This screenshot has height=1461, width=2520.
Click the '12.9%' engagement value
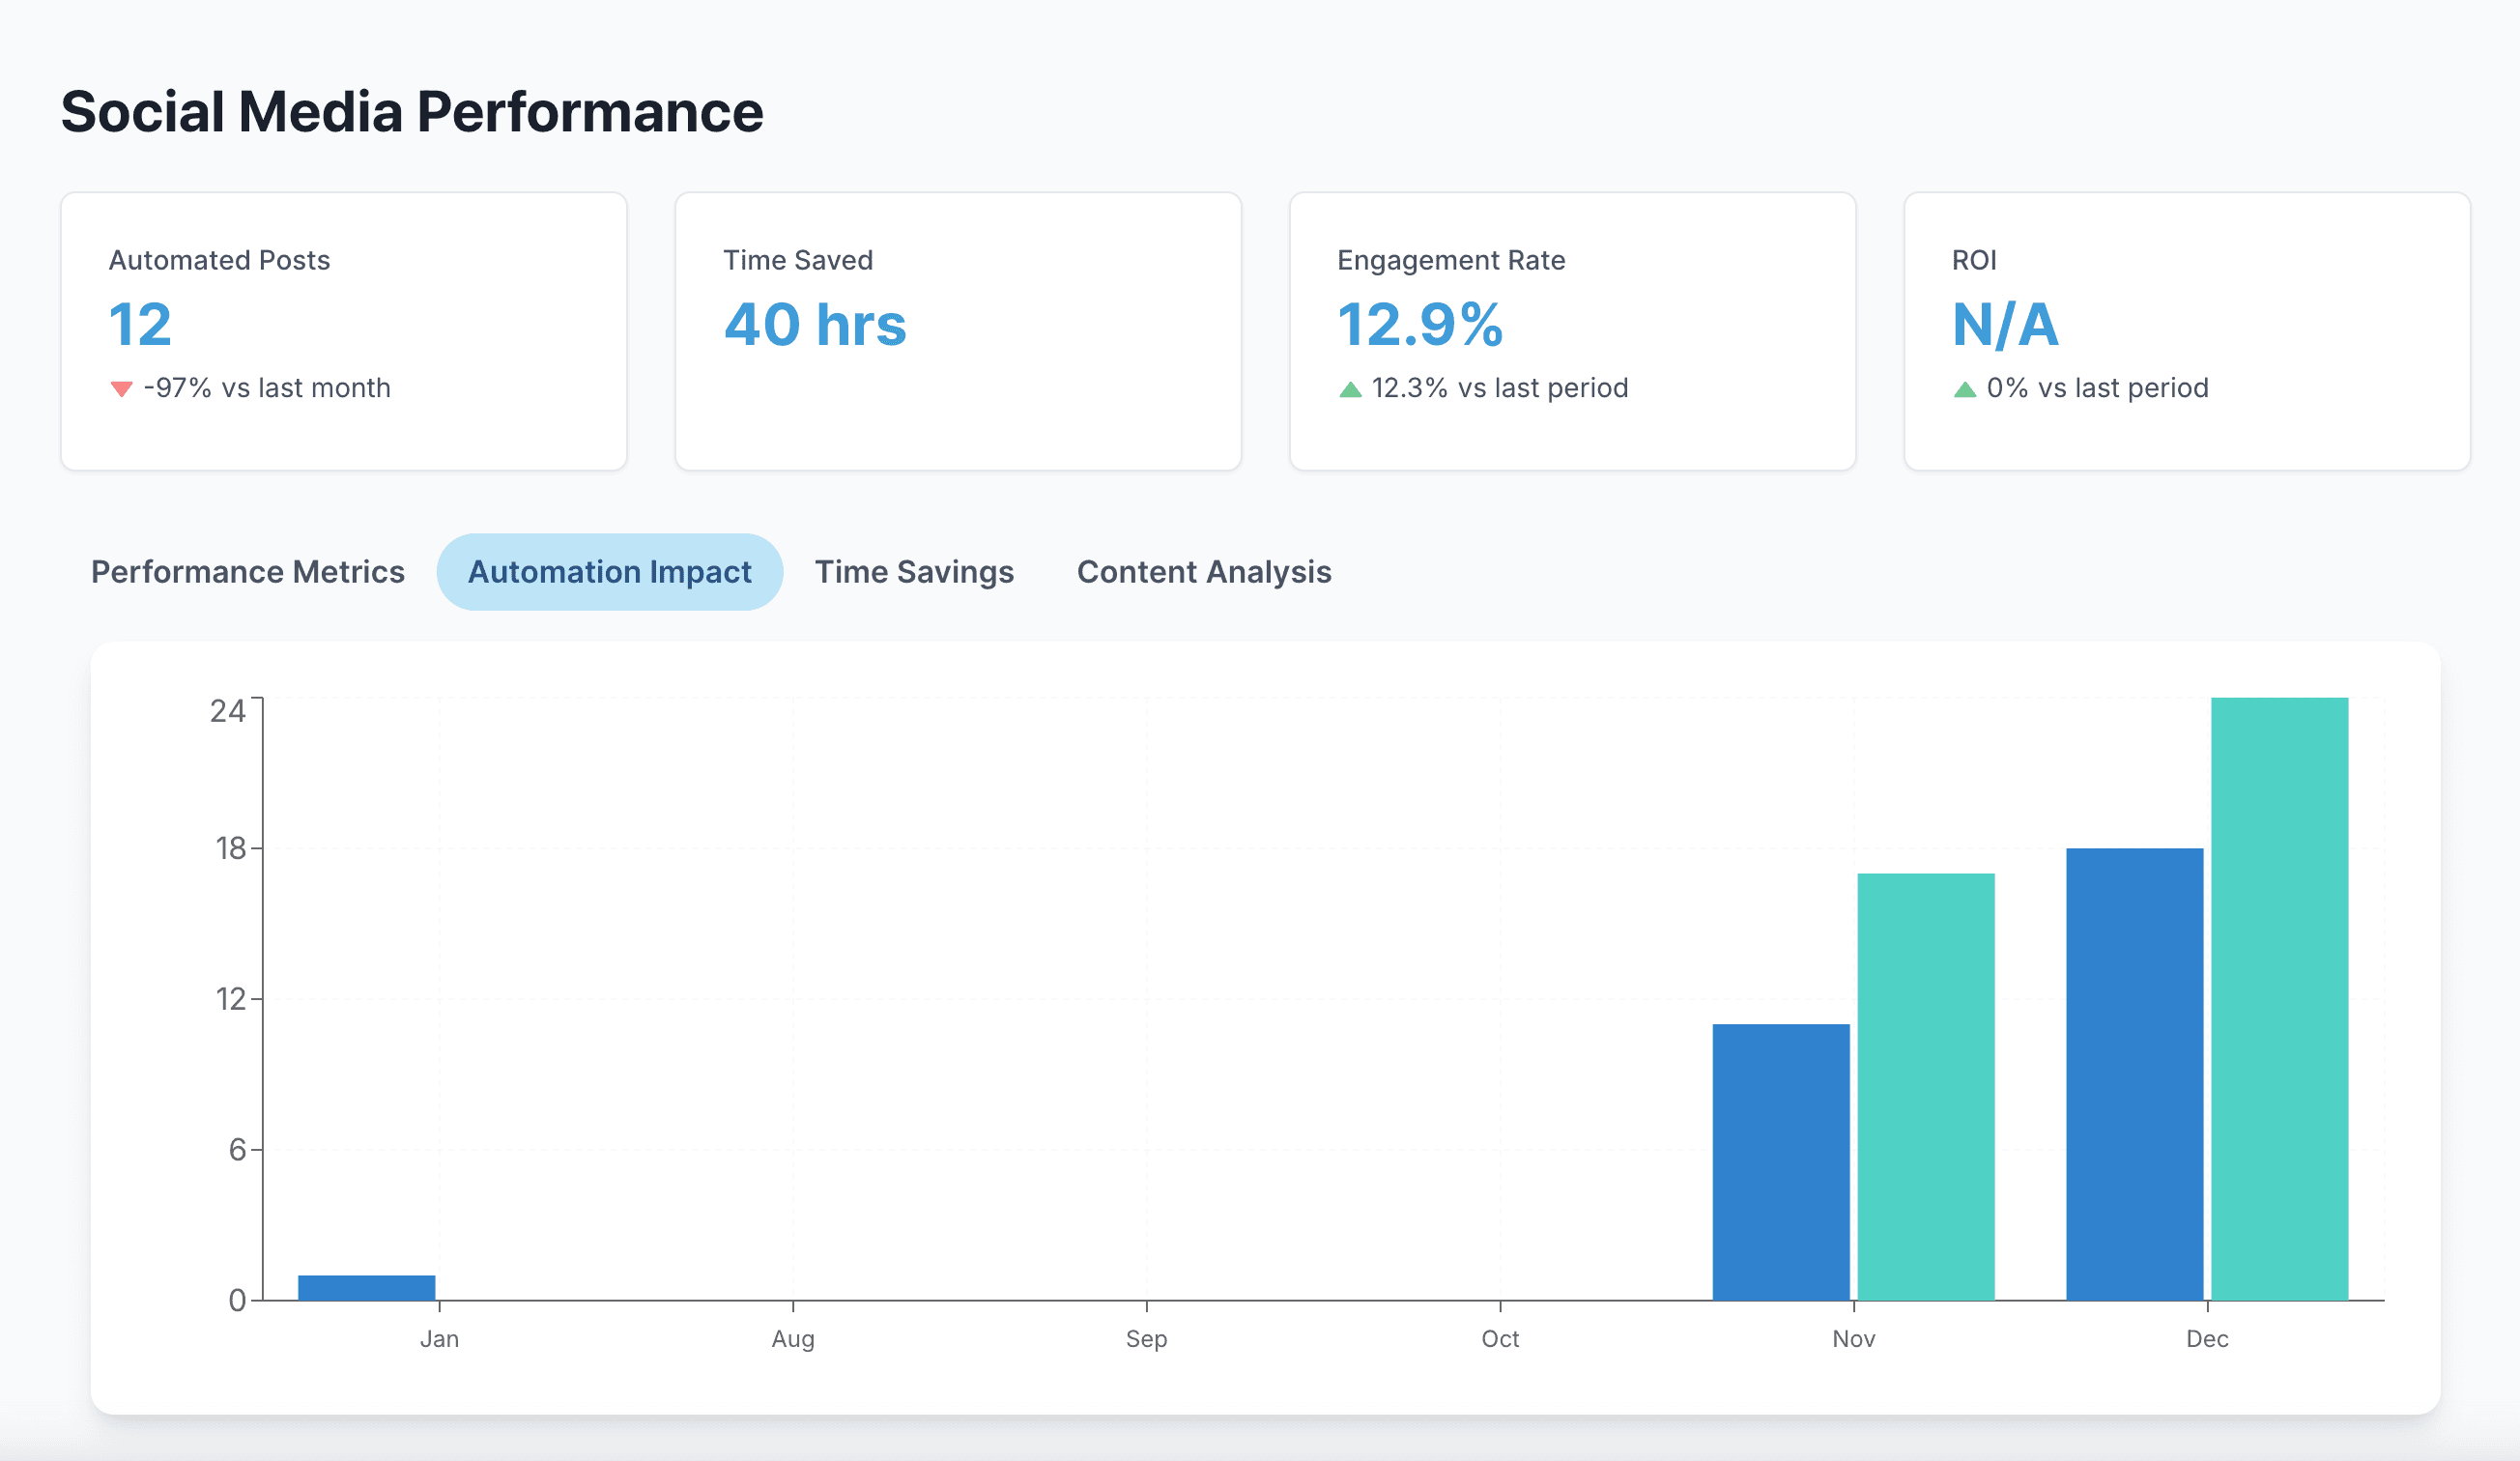1420,324
